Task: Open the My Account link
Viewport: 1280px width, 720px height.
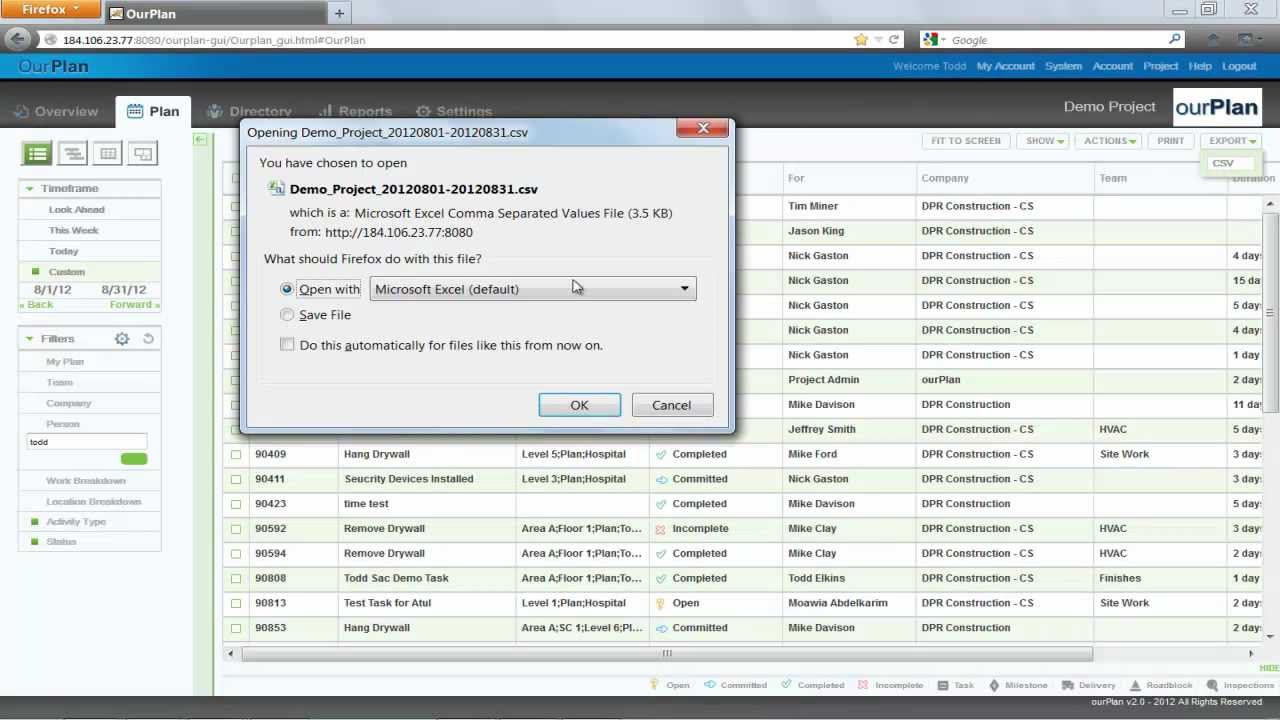Action: point(1005,66)
